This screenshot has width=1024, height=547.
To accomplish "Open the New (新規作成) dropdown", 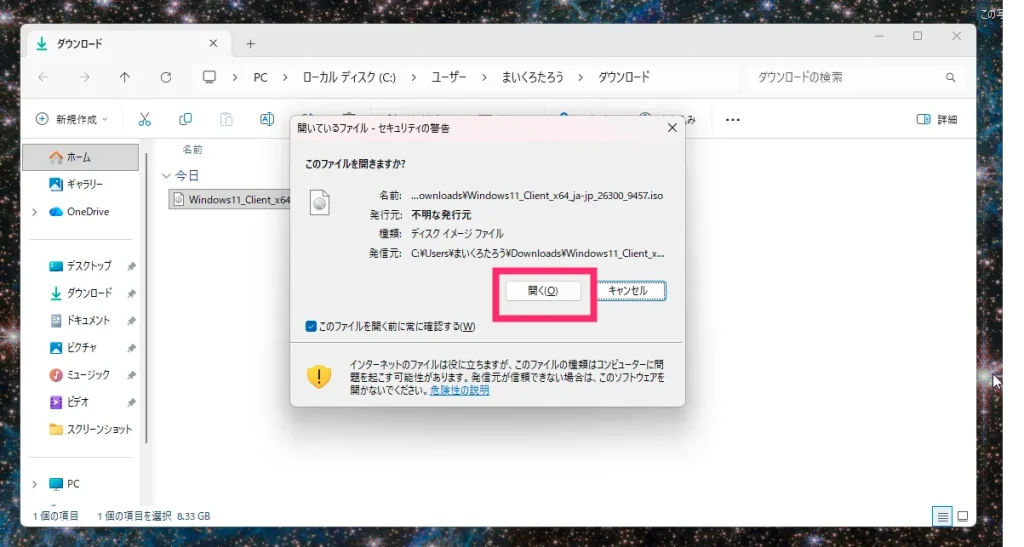I will pos(72,119).
